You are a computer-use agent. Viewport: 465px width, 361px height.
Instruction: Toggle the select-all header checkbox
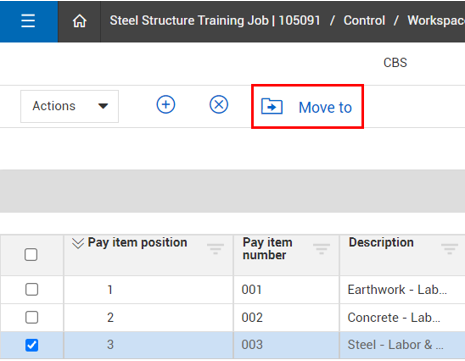(31, 255)
